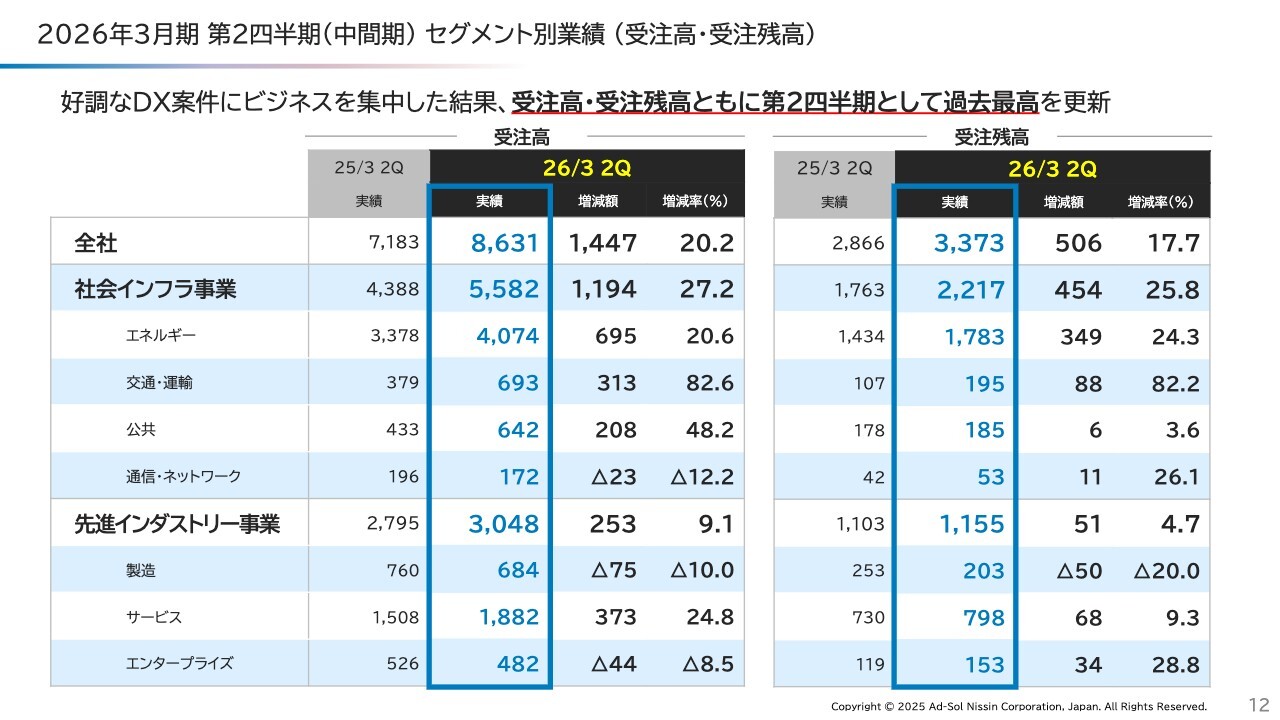The height and width of the screenshot is (720, 1280).
Task: Select the 受注高 section heading
Action: 521,138
